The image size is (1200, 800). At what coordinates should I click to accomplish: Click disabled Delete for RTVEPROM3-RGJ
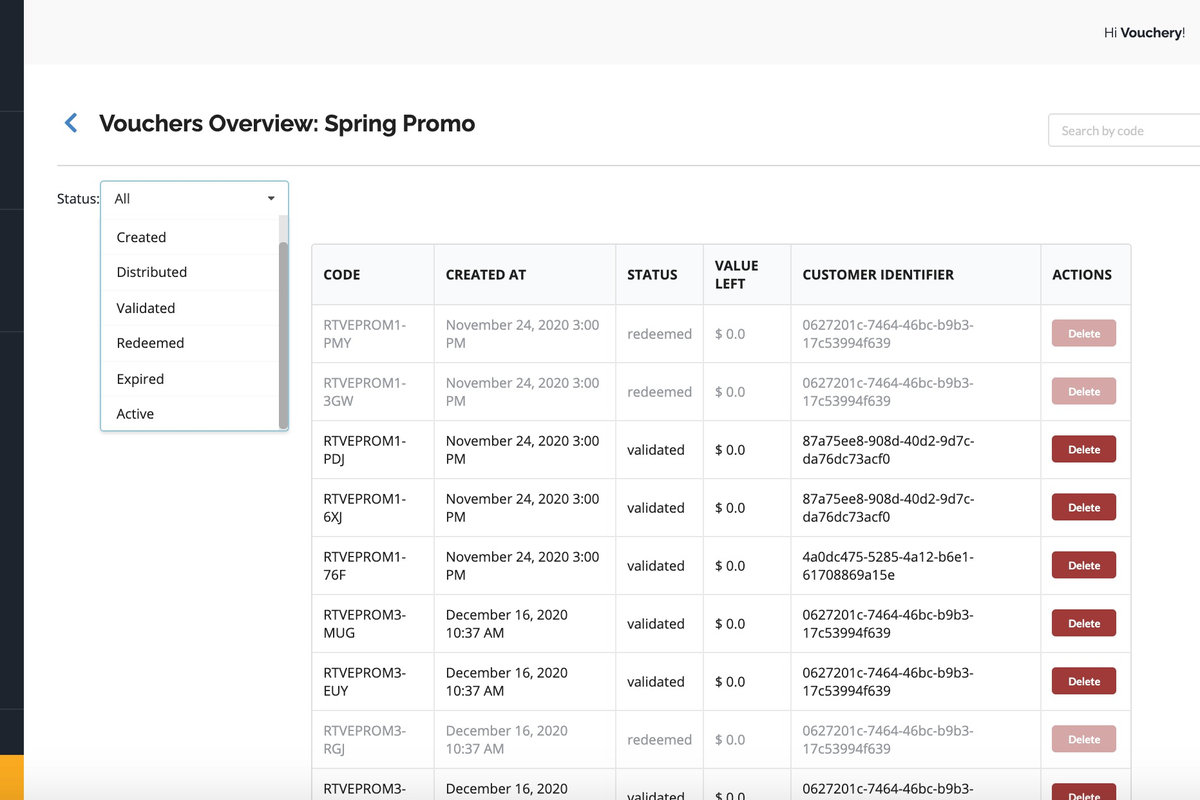1084,740
